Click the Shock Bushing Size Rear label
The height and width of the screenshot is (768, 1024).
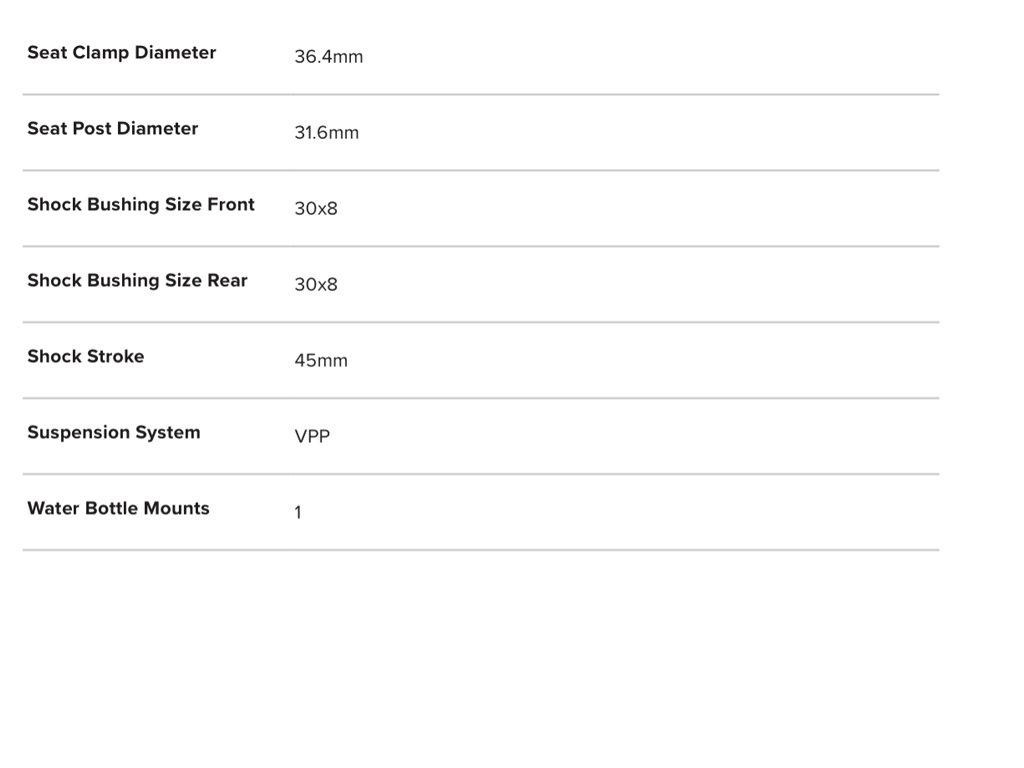coord(137,281)
